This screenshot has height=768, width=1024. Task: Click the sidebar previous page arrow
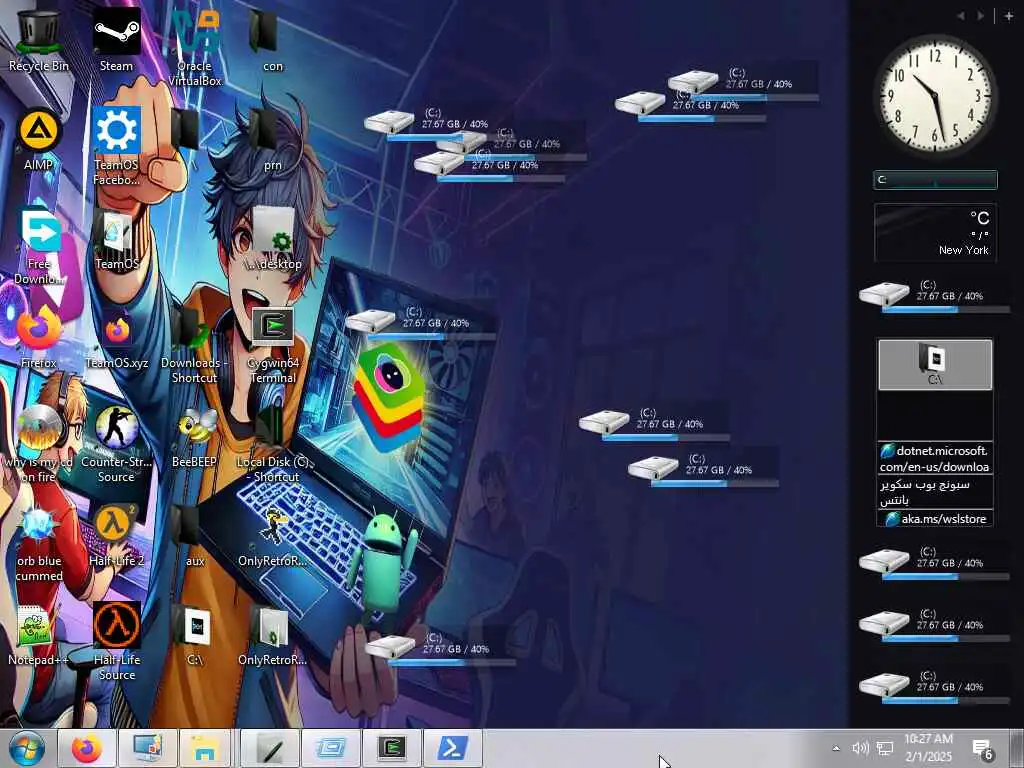click(x=961, y=16)
